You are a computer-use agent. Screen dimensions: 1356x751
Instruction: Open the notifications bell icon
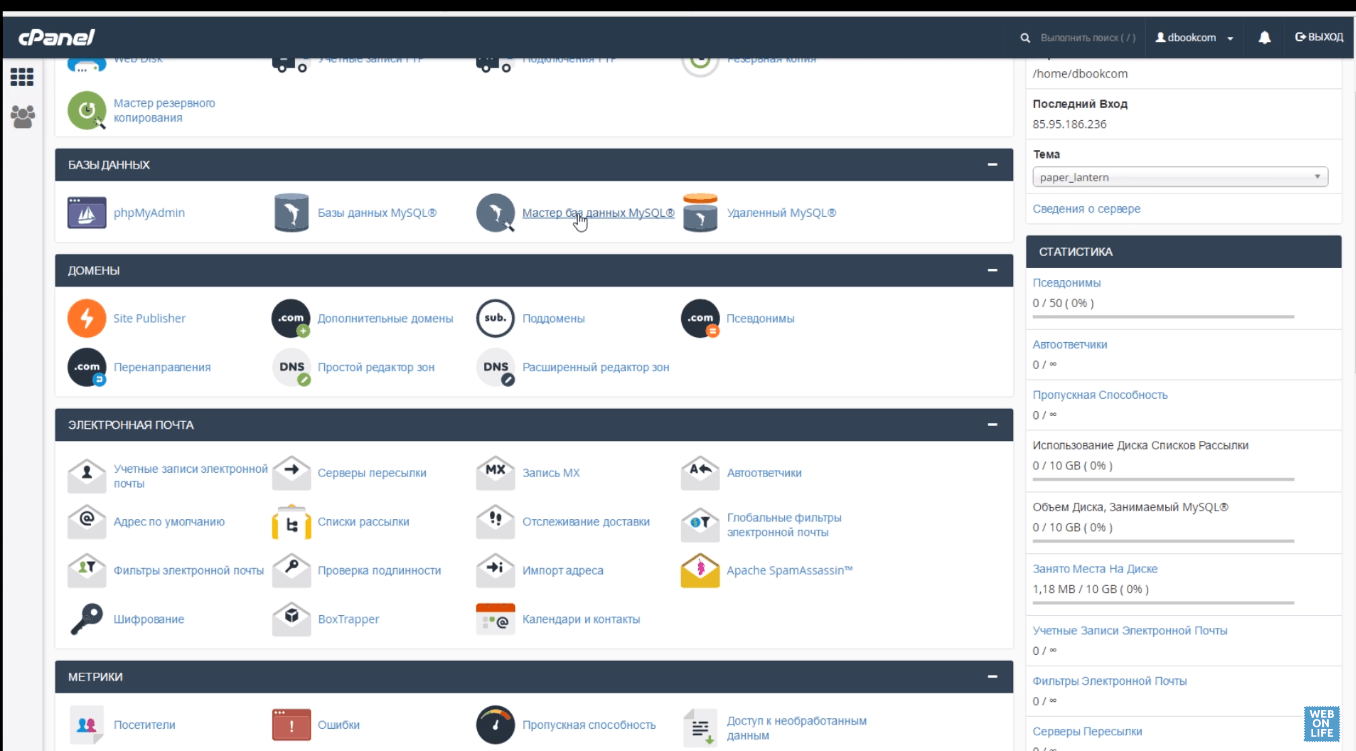click(1264, 38)
